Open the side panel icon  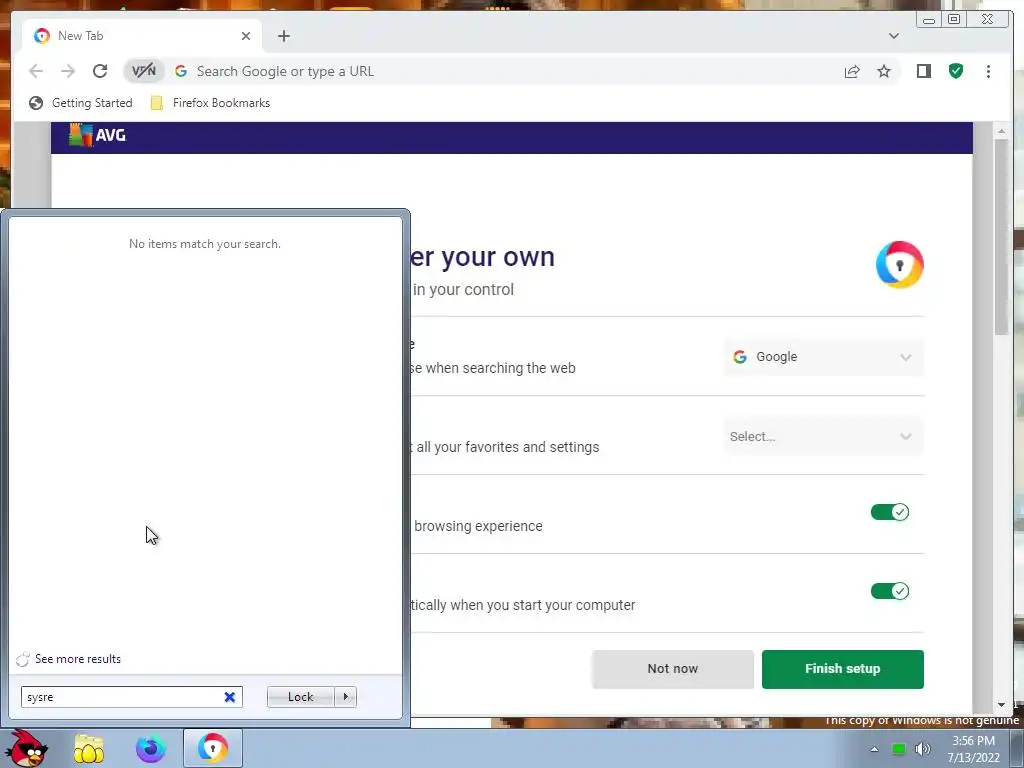click(x=923, y=71)
